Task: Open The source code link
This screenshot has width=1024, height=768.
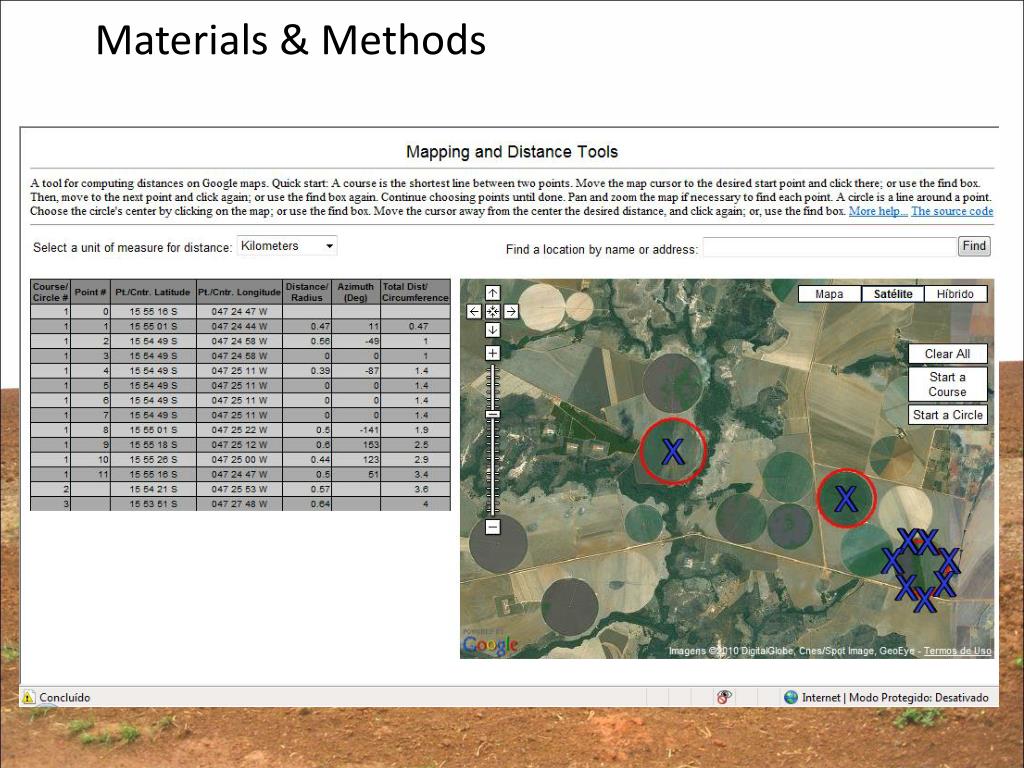Action: (952, 211)
